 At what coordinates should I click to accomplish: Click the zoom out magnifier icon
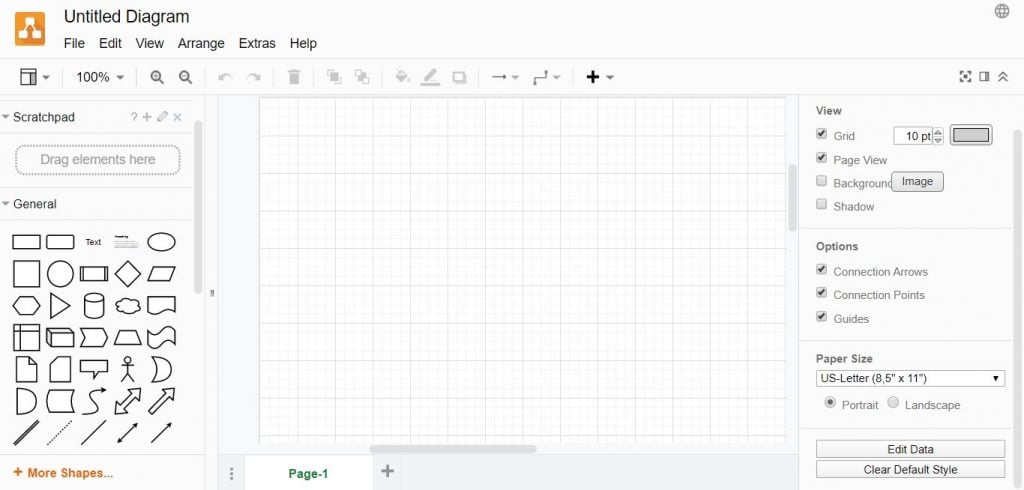[x=185, y=77]
